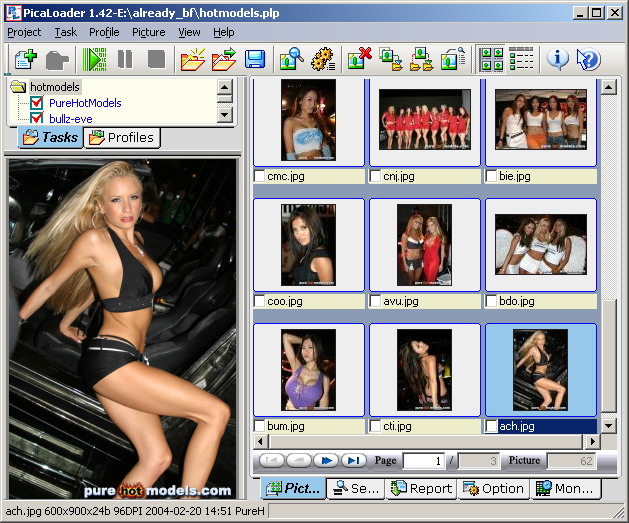Open the Report tab
The width and height of the screenshot is (629, 523).
(x=421, y=489)
